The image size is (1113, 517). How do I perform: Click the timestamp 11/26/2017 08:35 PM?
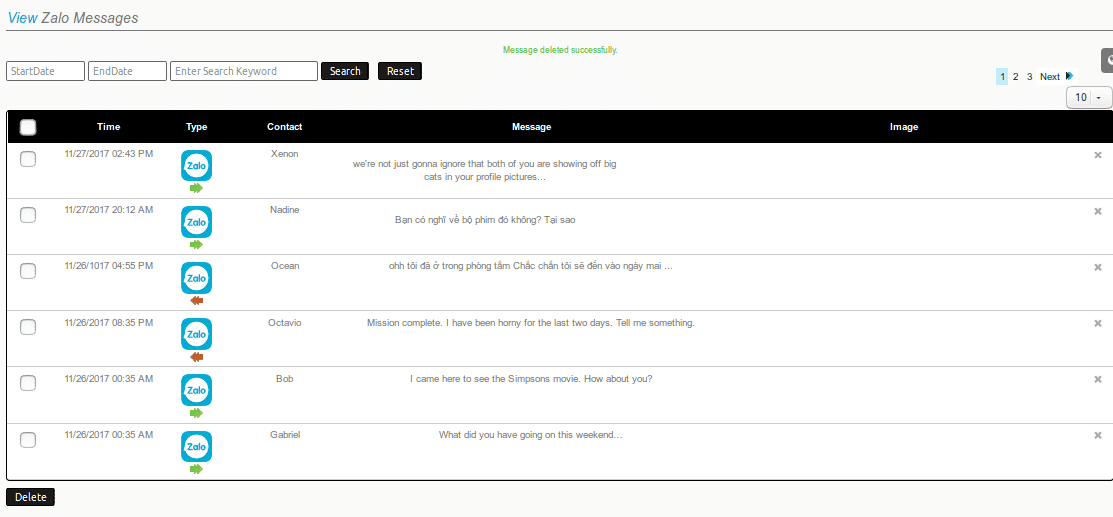(x=109, y=322)
